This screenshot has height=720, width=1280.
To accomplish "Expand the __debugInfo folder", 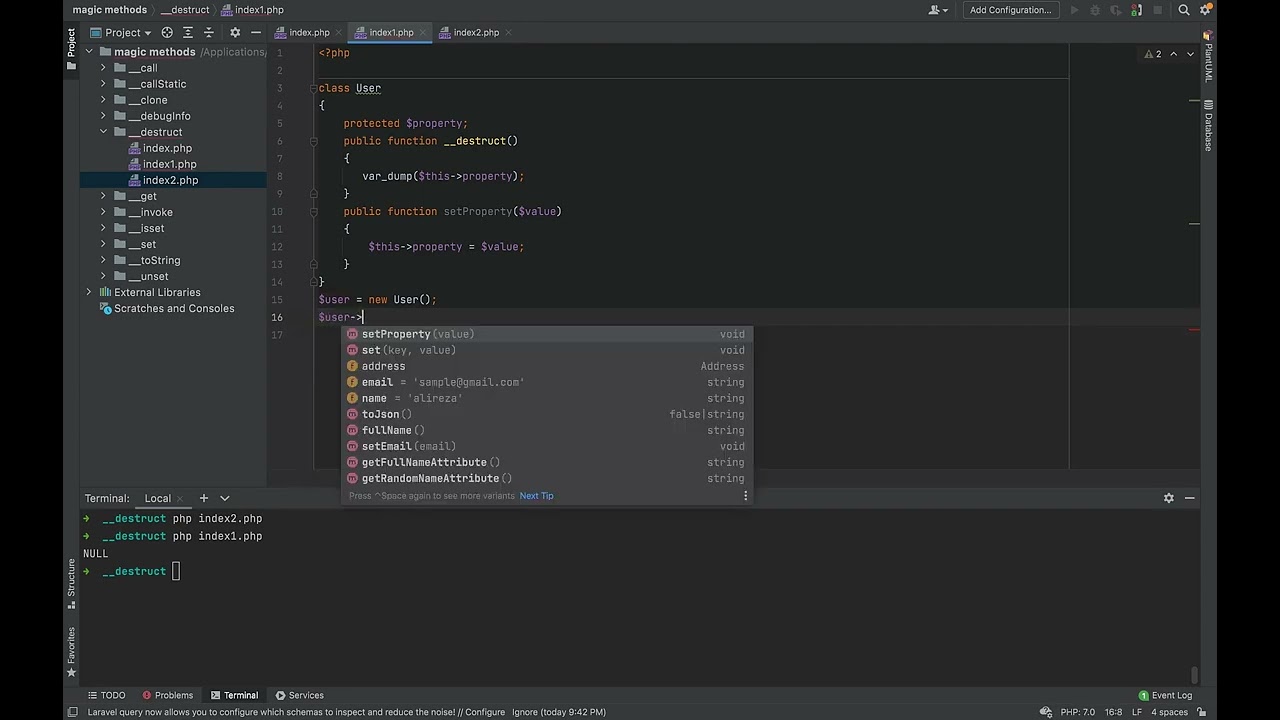I will tap(103, 116).
